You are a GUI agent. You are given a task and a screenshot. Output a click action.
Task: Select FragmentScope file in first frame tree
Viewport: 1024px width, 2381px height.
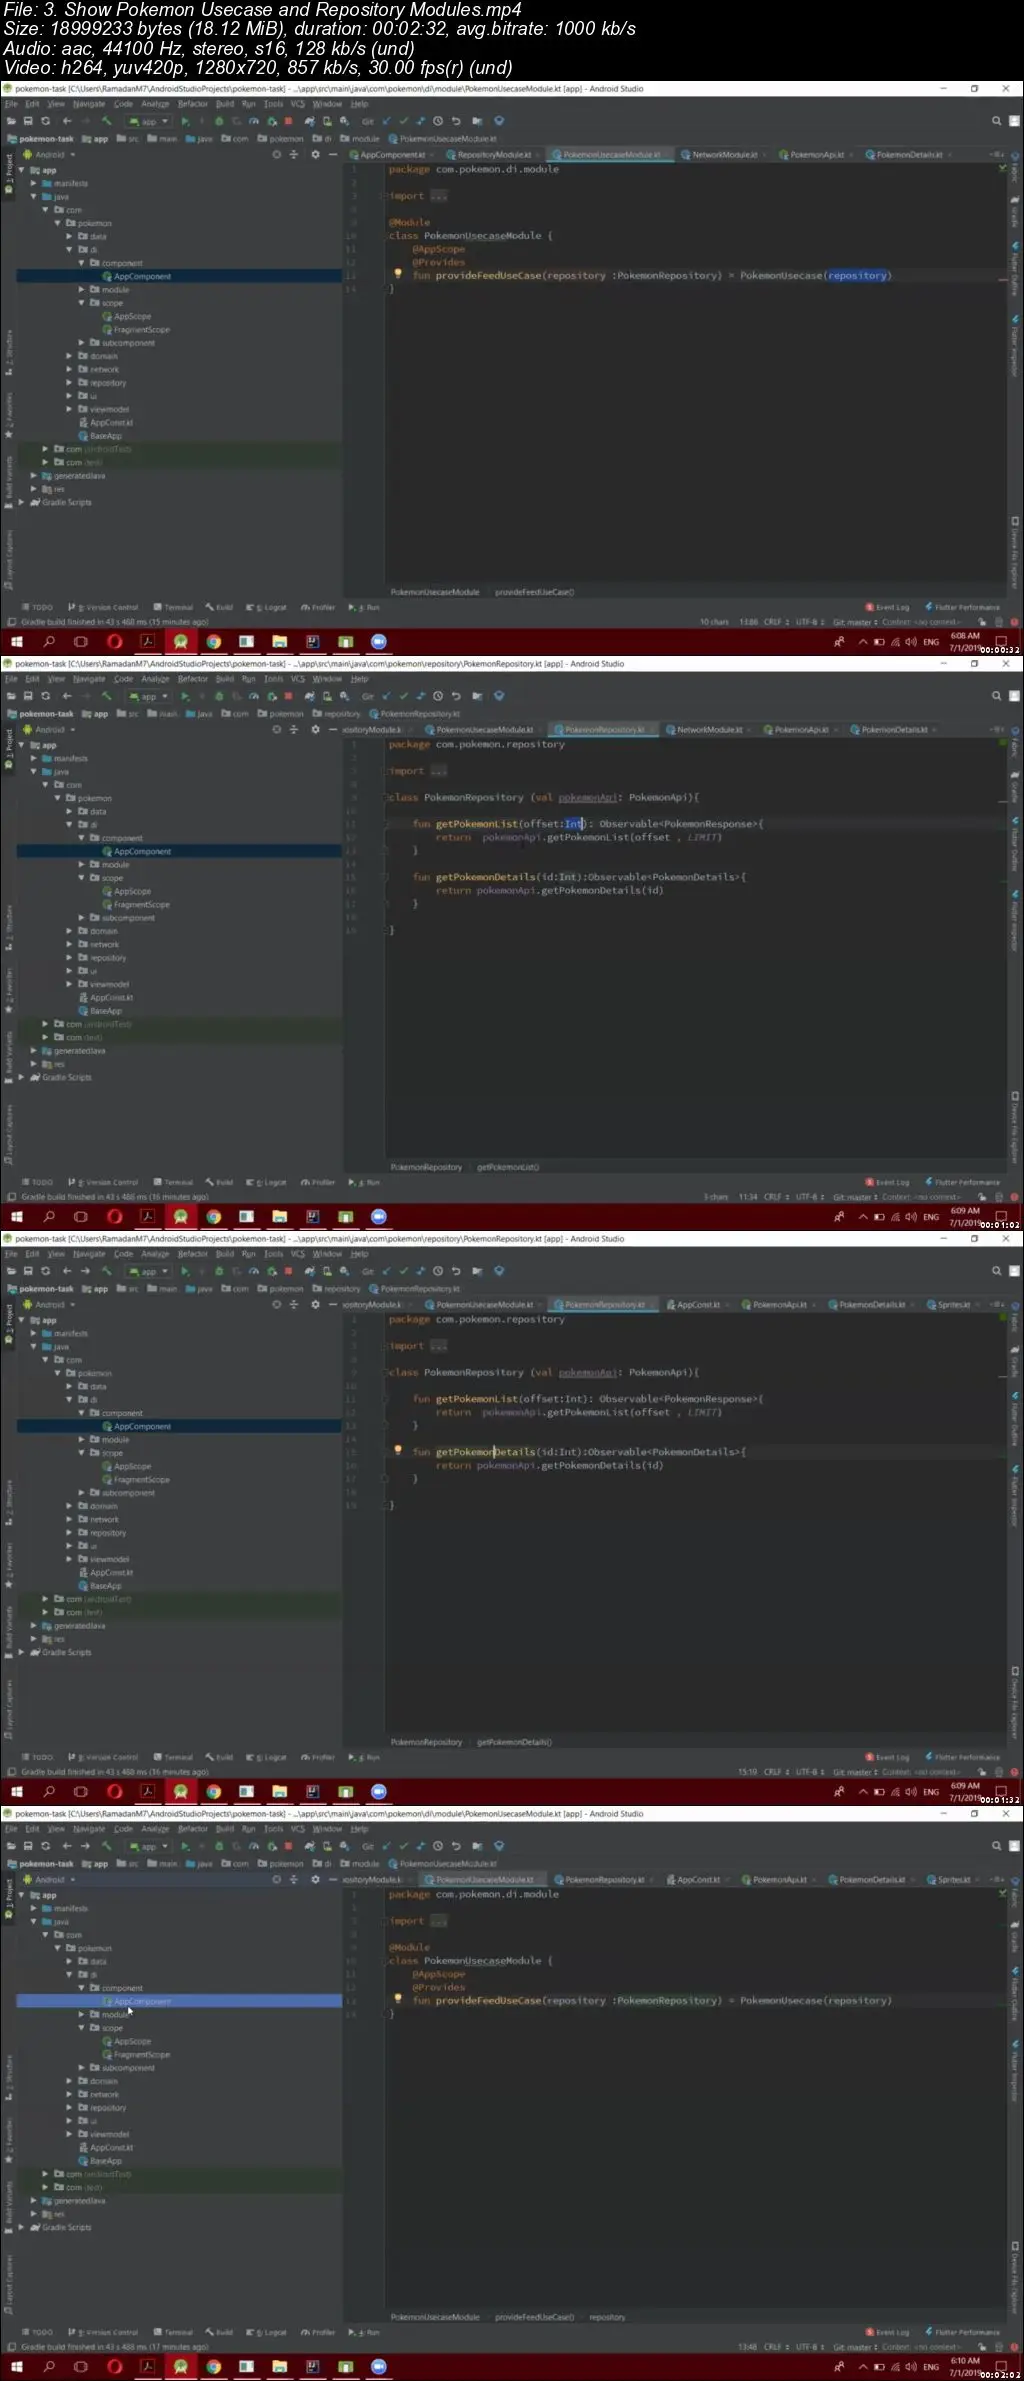[x=136, y=329]
